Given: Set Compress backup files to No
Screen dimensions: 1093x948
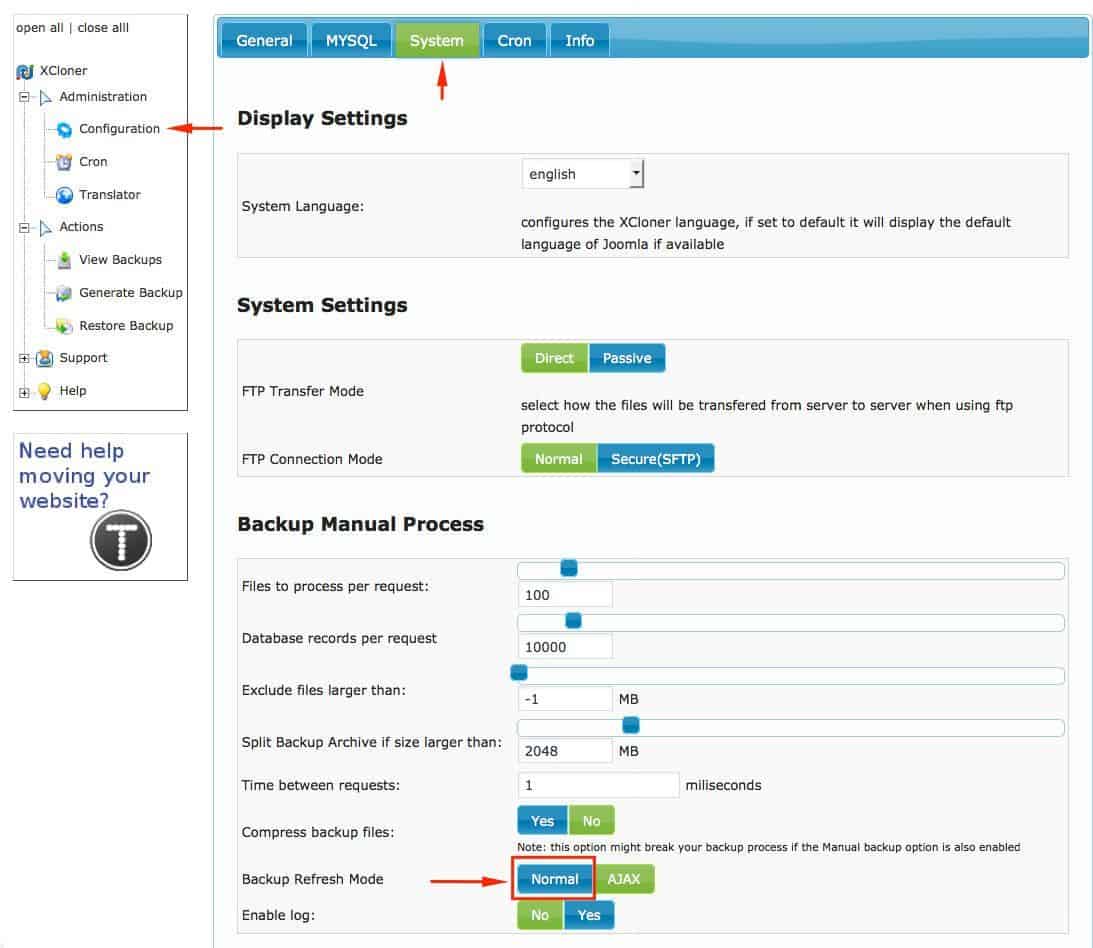Looking at the screenshot, I should pos(591,820).
